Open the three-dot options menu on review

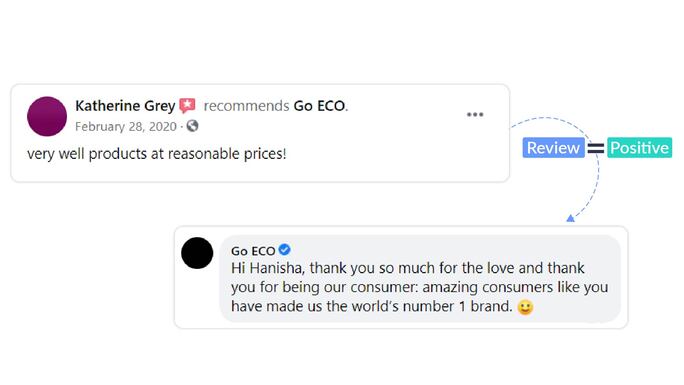[x=475, y=115]
